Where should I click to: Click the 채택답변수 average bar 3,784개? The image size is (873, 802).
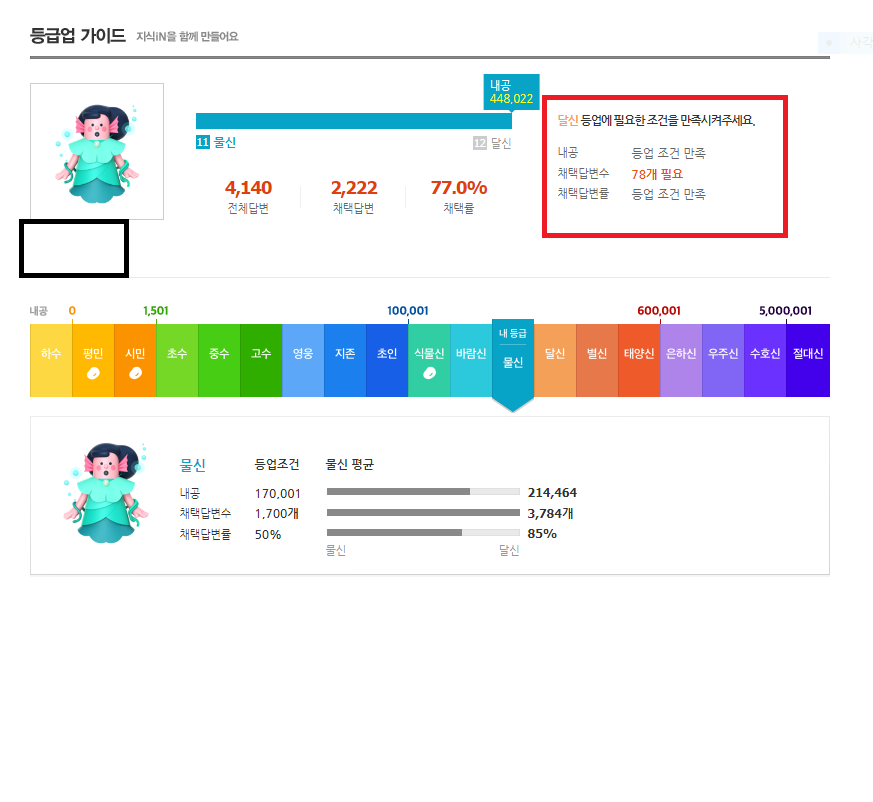tap(423, 512)
